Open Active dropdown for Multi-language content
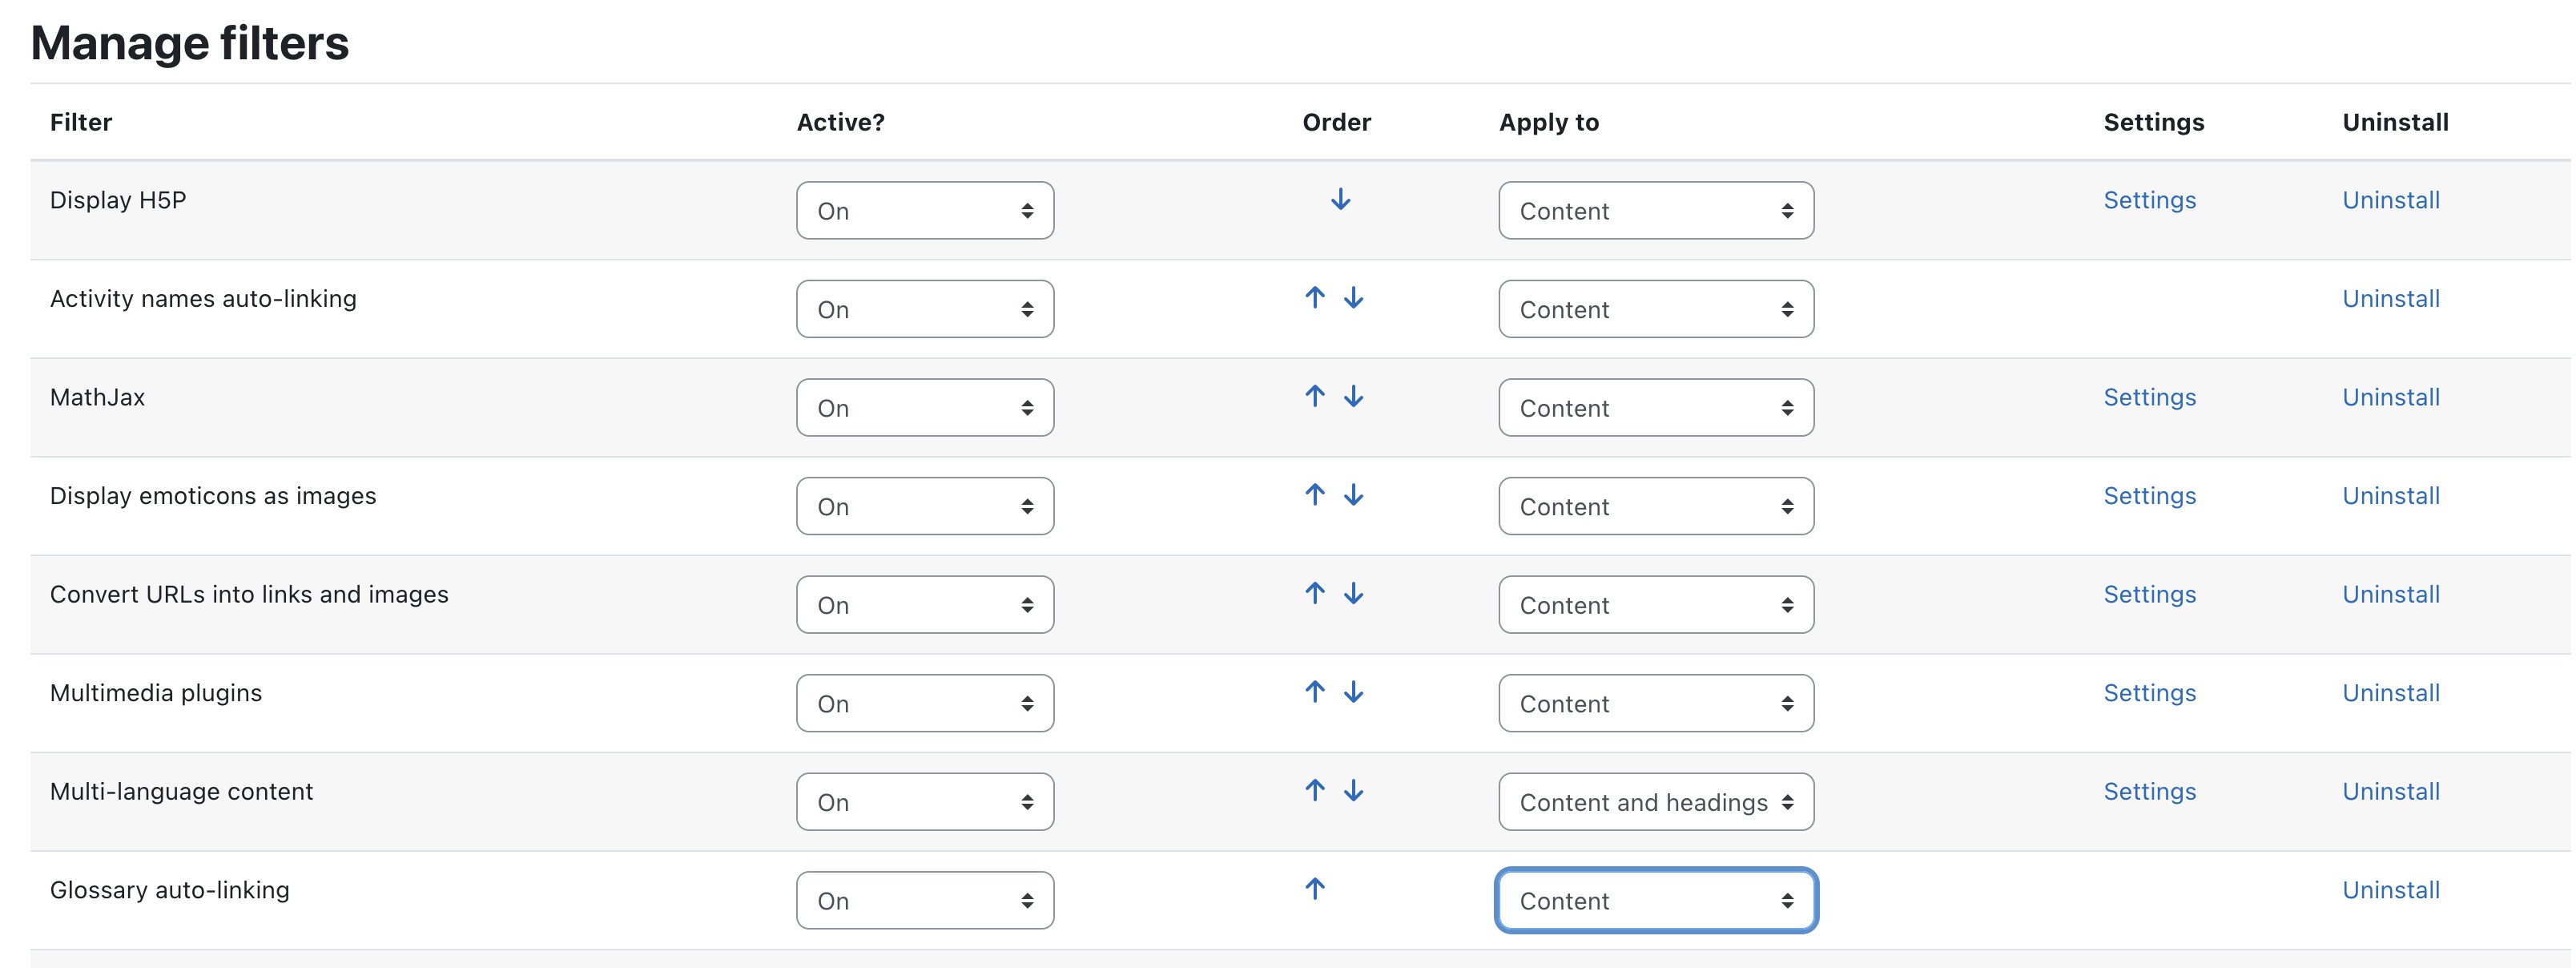The width and height of the screenshot is (2576, 968). 925,801
